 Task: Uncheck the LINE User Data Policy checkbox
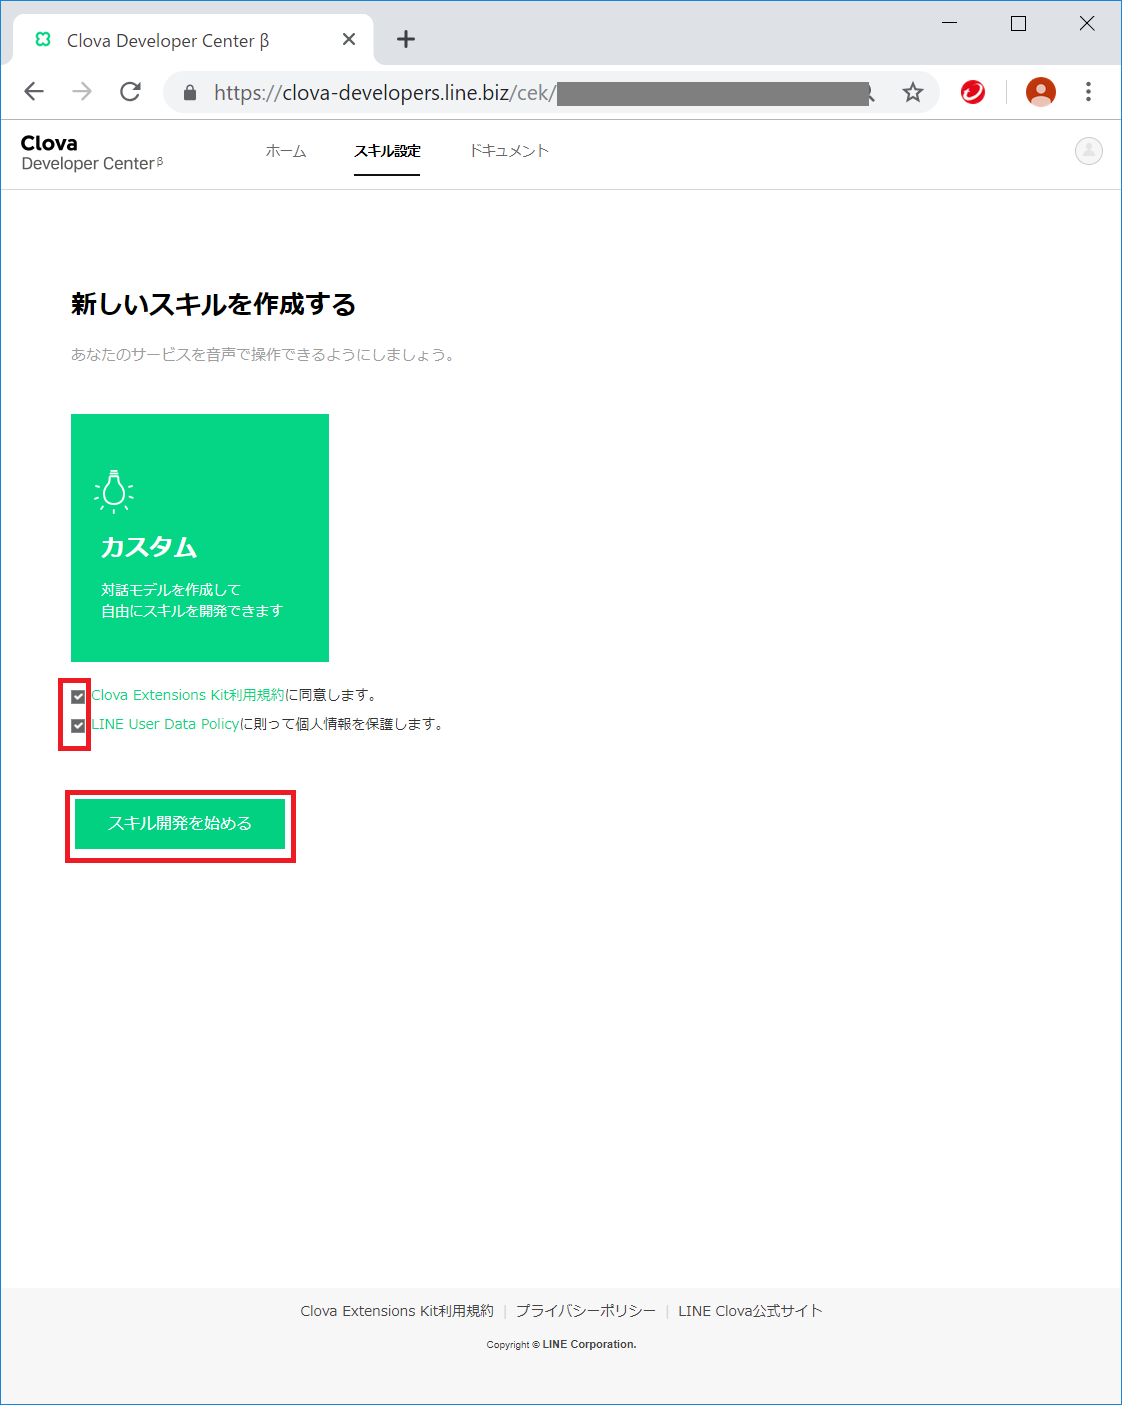click(78, 725)
